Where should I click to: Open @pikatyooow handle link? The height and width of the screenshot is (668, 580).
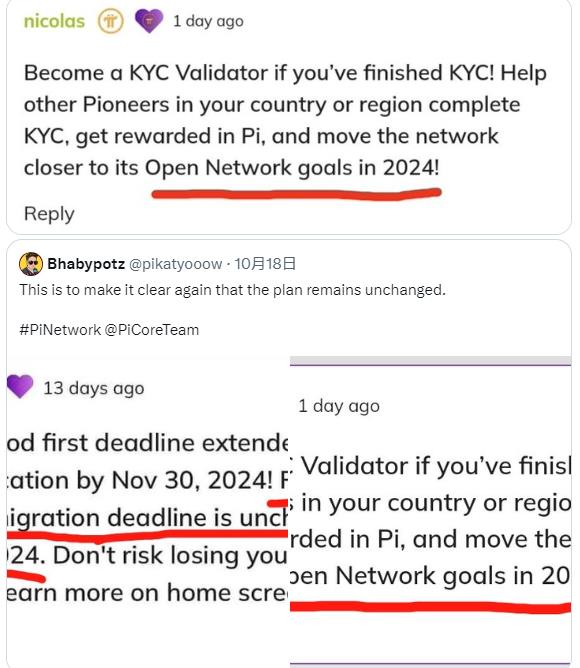175,264
